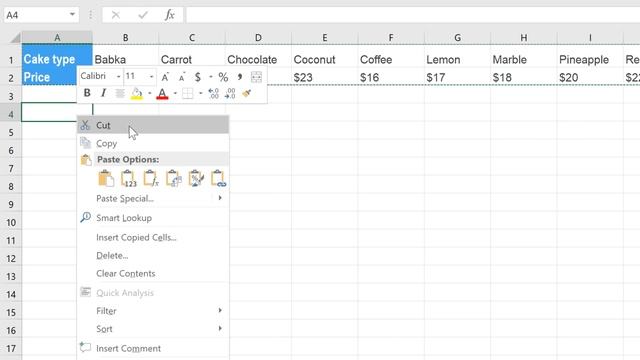Click the Center align button in mini toolbar
Viewport: 640px width, 360px height.
click(x=120, y=93)
